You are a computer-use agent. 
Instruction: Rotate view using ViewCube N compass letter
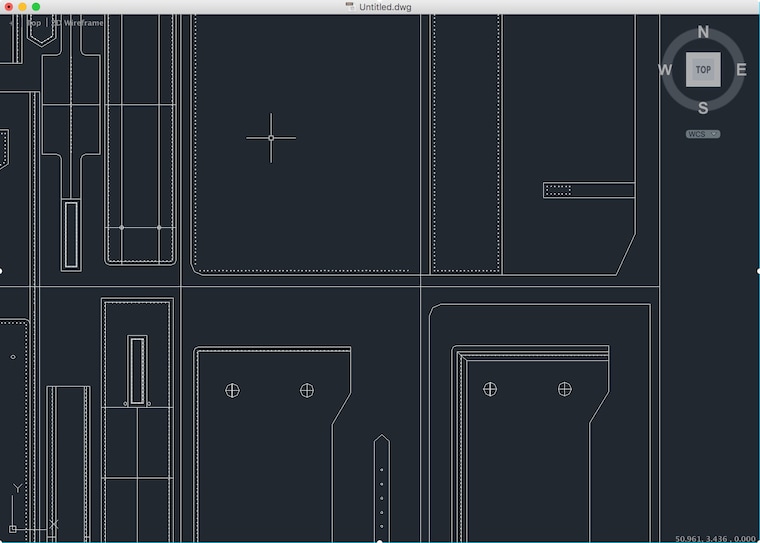[x=703, y=32]
